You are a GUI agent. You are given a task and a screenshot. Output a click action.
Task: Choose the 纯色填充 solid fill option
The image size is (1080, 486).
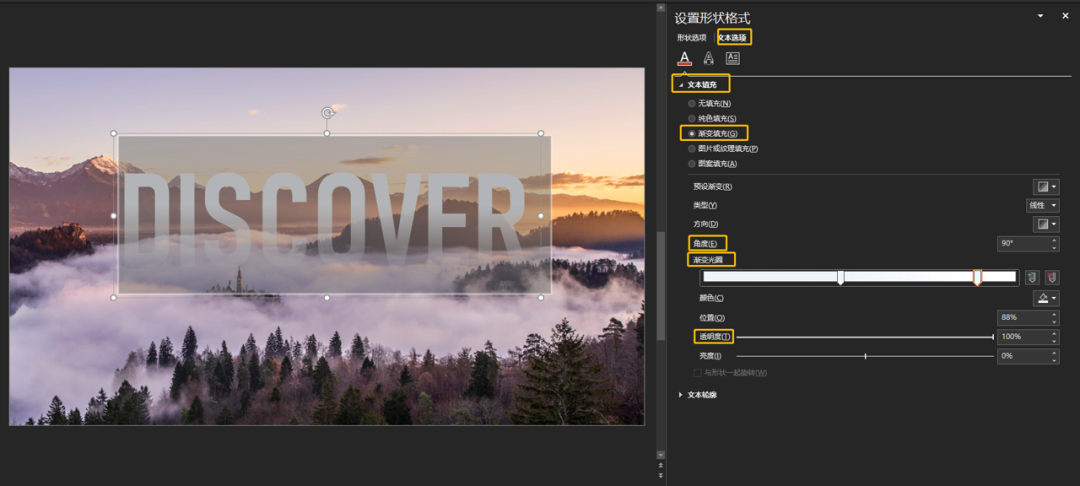691,118
